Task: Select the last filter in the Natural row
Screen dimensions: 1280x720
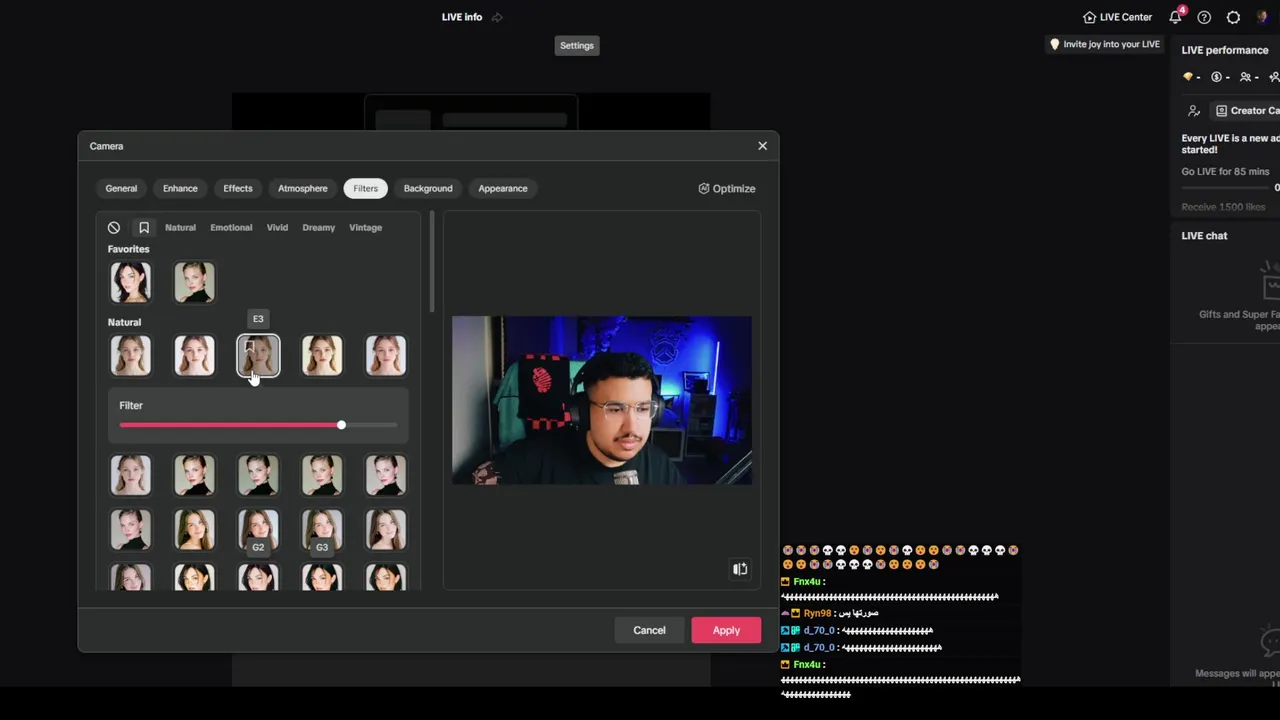Action: tap(386, 356)
